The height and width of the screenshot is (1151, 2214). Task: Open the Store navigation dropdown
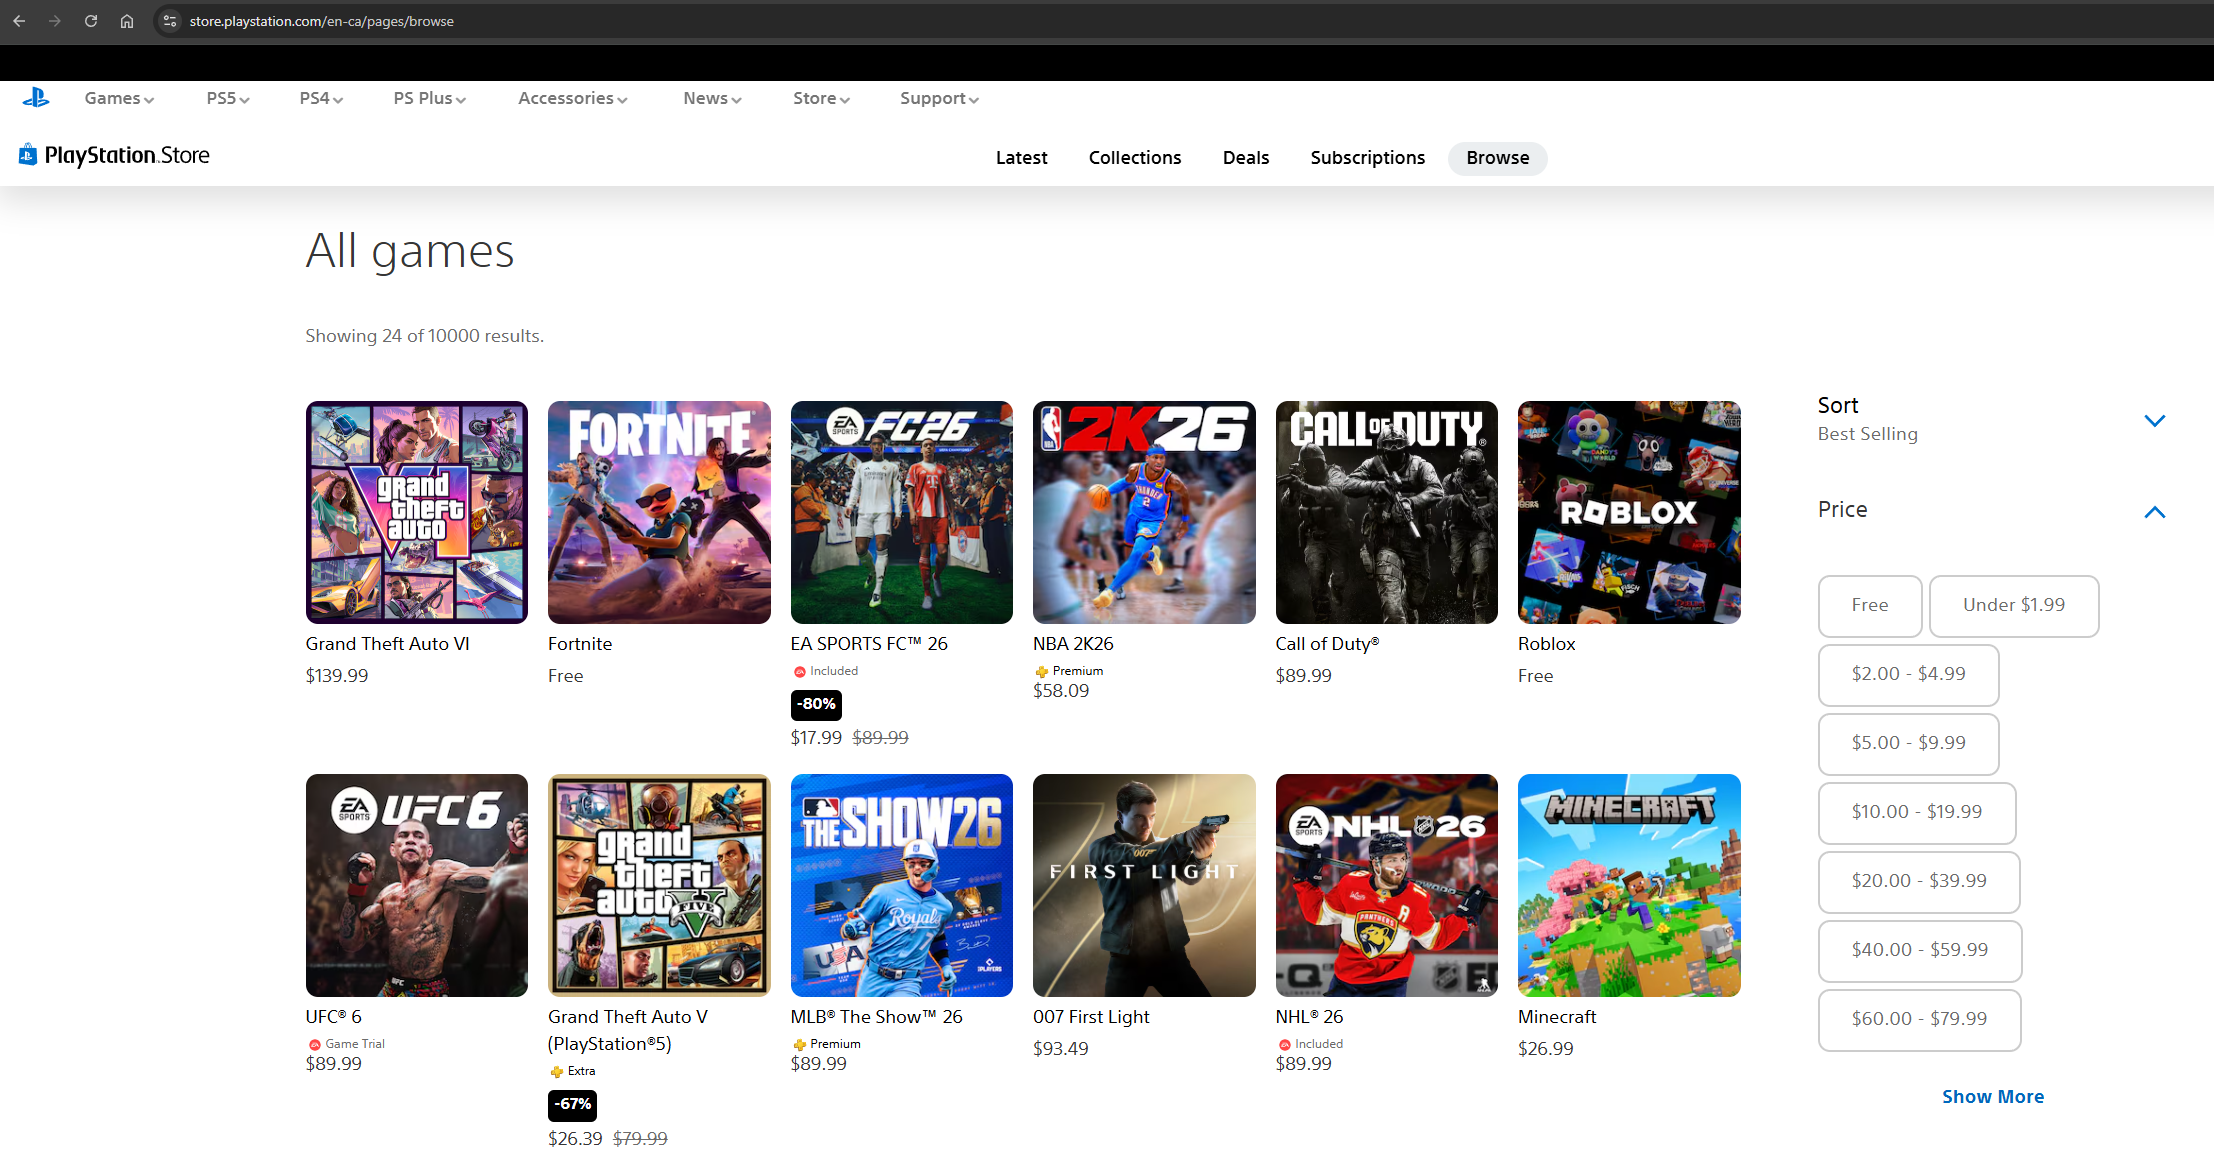(x=821, y=98)
